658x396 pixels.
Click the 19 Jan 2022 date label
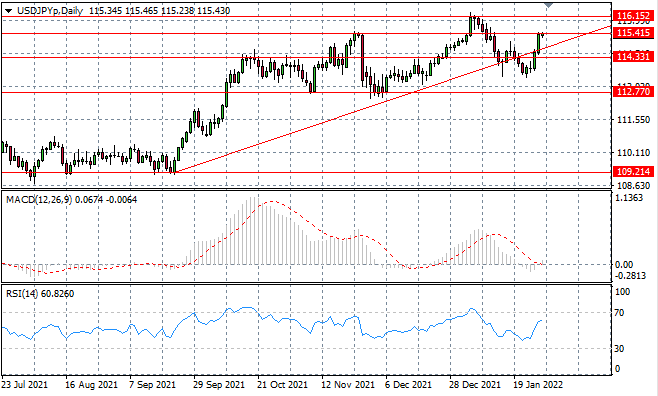tap(539, 385)
